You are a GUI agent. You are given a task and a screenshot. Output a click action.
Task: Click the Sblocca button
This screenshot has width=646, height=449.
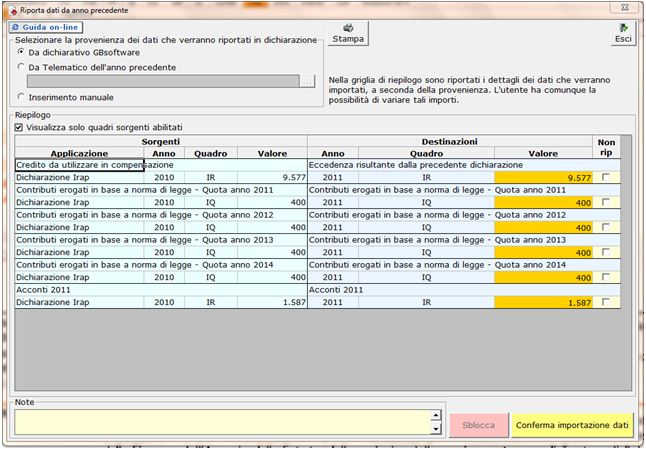479,425
